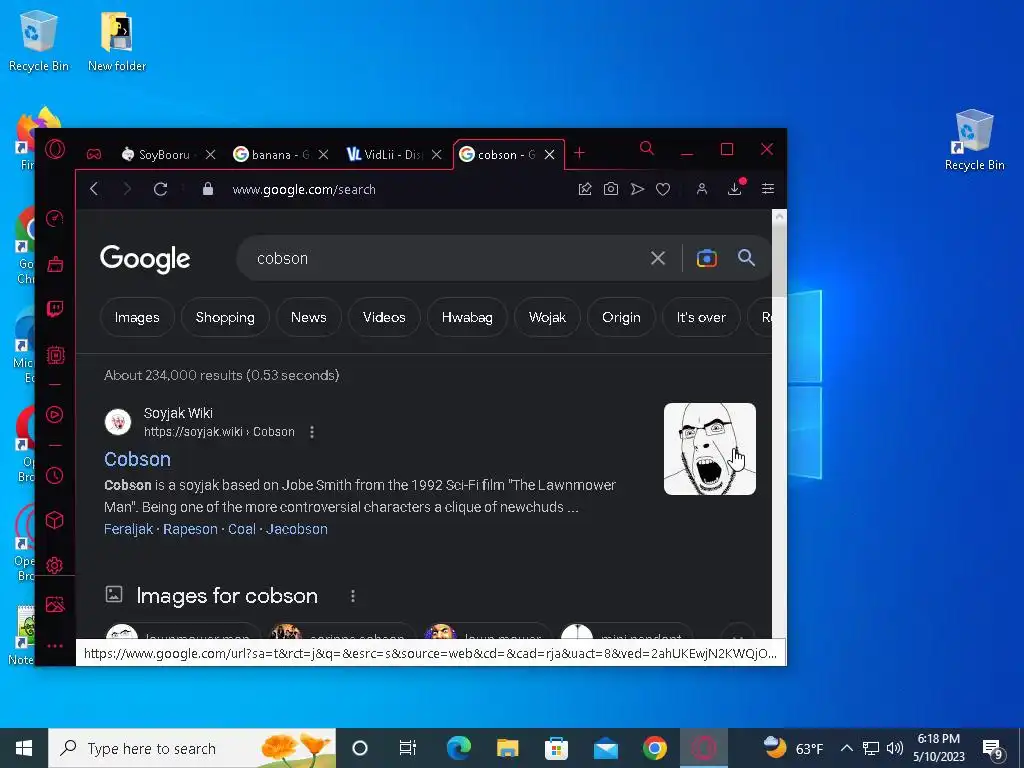Screen dimensions: 1024x768
Task: Open Google Chrome from taskbar
Action: point(654,748)
